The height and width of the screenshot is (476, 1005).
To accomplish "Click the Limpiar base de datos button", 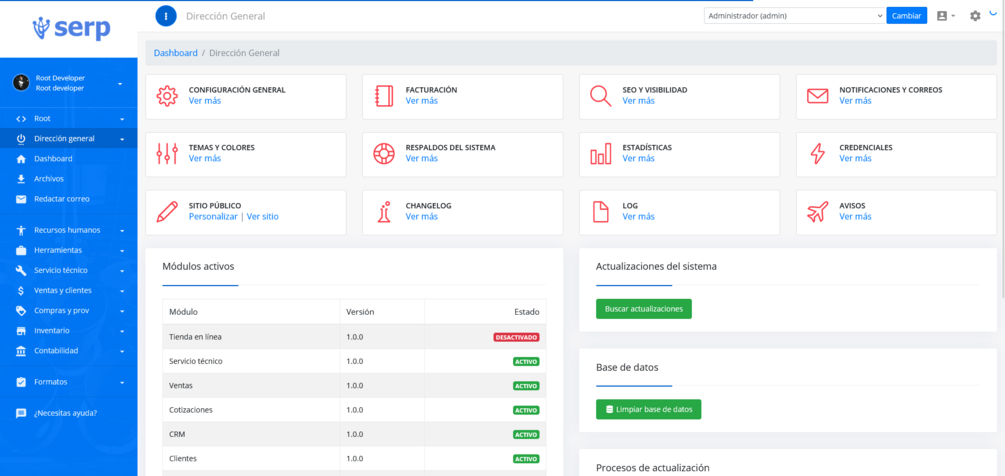I will (x=649, y=409).
